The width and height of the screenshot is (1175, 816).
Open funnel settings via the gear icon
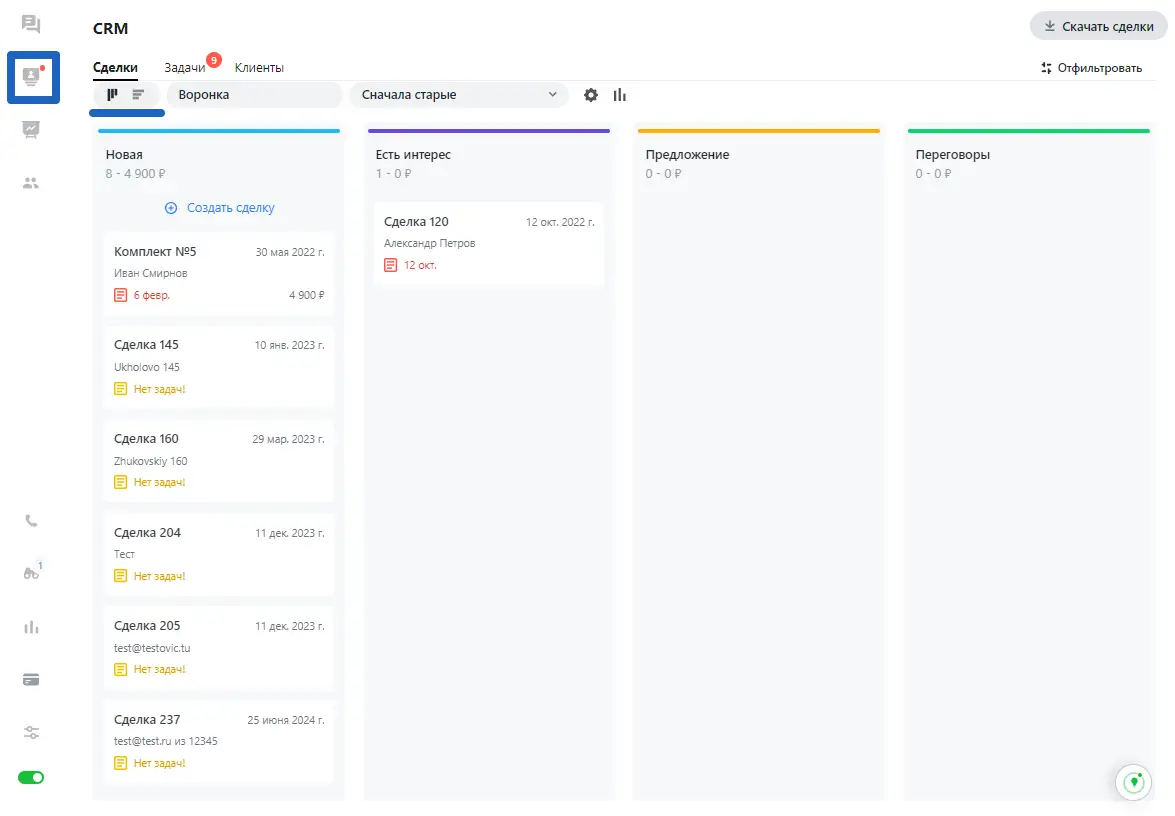[591, 95]
